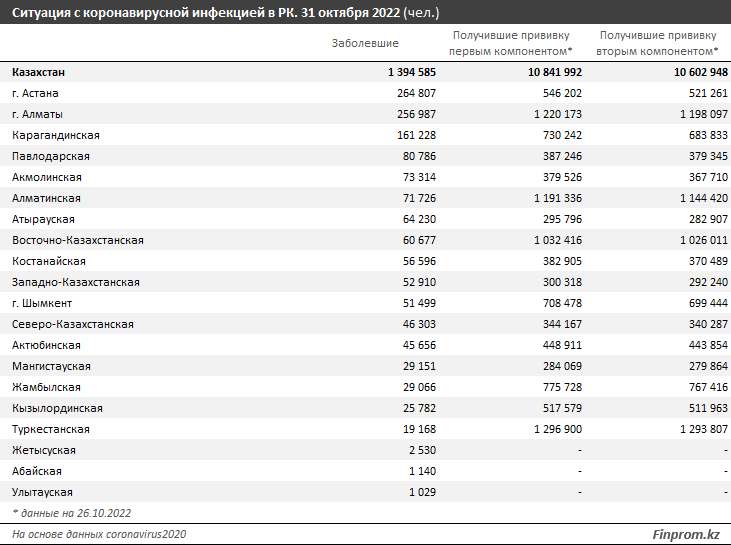The width and height of the screenshot is (731, 545).
Task: Click the coronavirus2020 source footnote
Action: 99,534
